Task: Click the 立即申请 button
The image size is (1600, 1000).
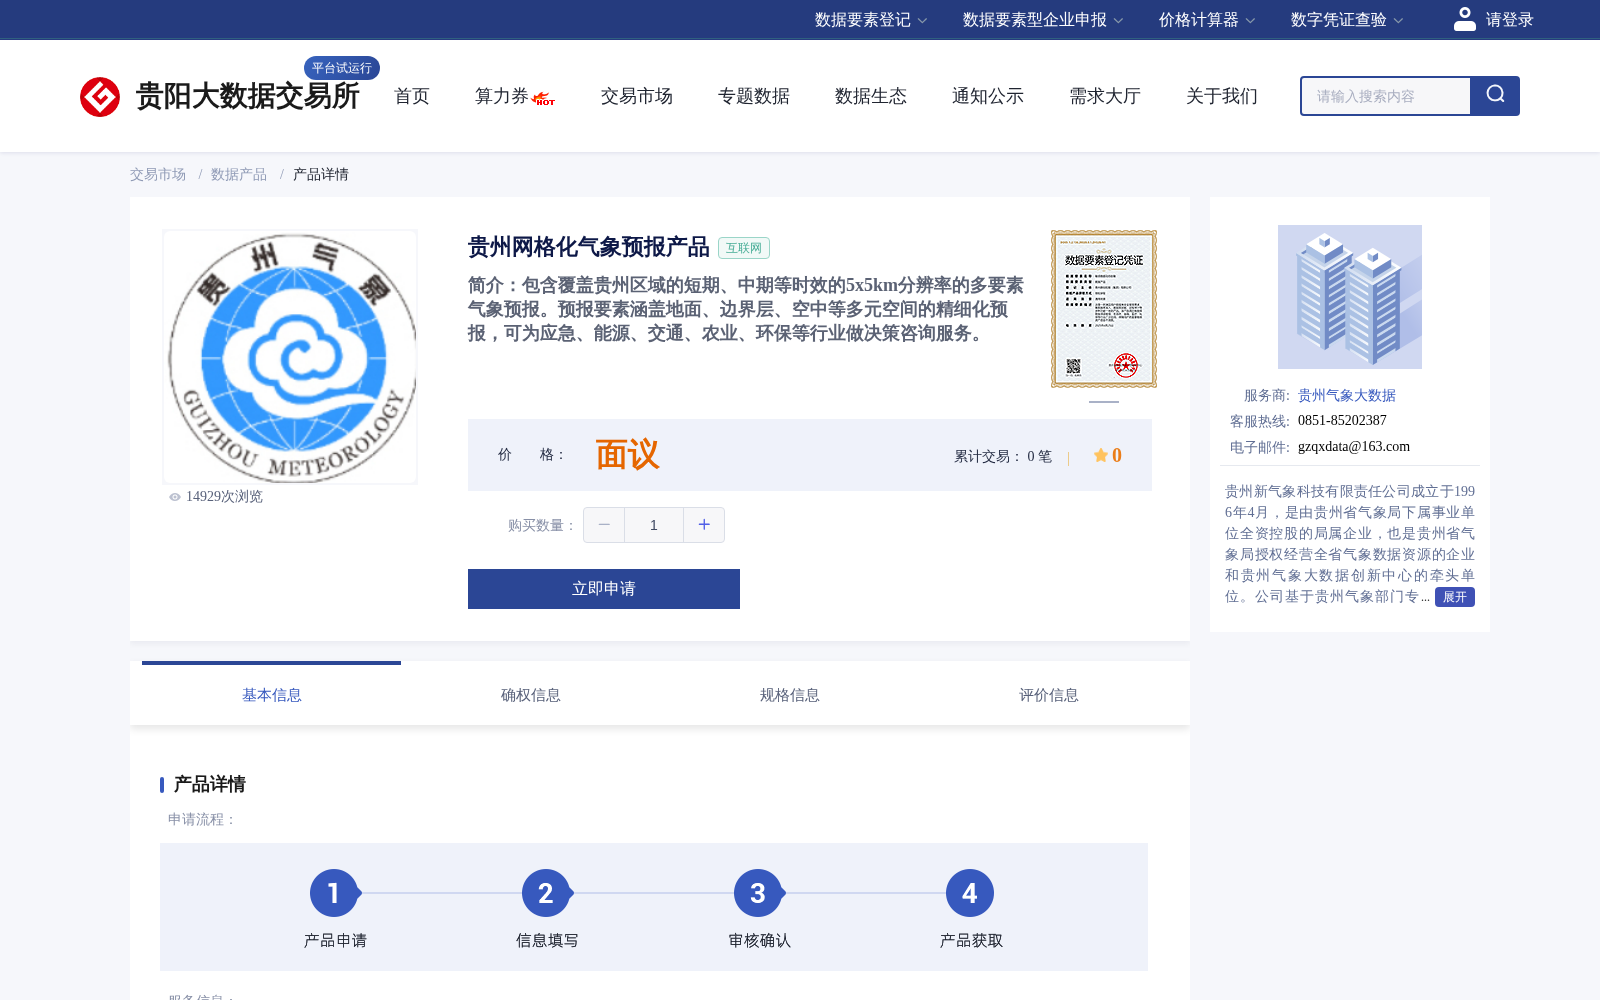Action: 604,589
